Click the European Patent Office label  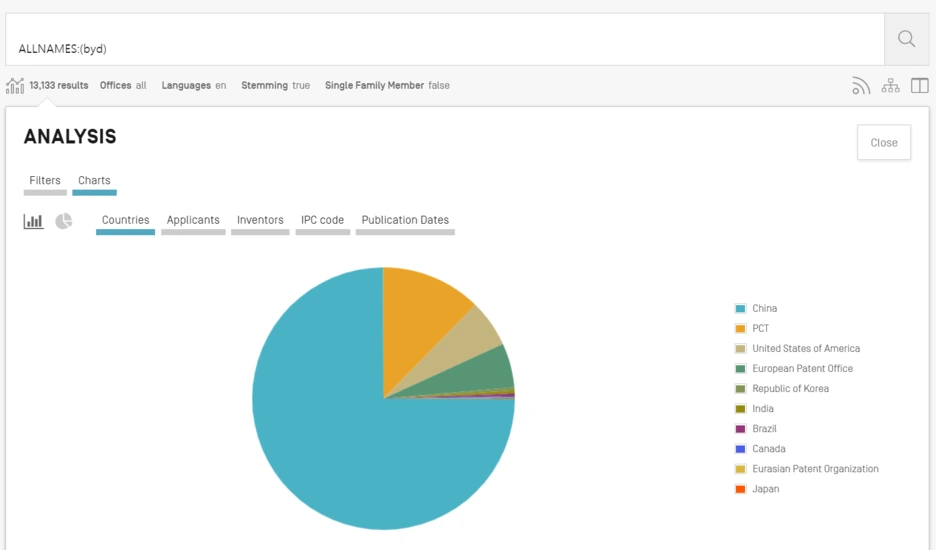point(802,369)
